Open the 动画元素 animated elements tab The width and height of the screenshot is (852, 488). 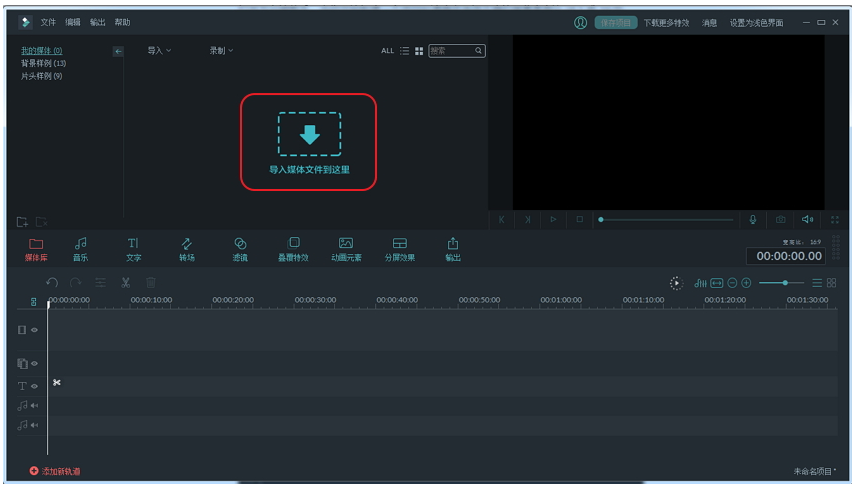(x=346, y=249)
